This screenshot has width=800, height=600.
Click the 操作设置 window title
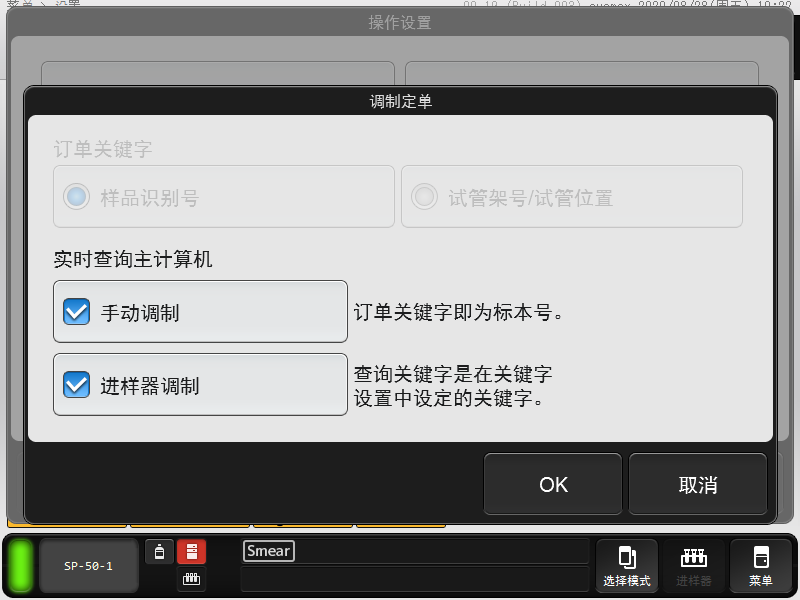tap(400, 23)
